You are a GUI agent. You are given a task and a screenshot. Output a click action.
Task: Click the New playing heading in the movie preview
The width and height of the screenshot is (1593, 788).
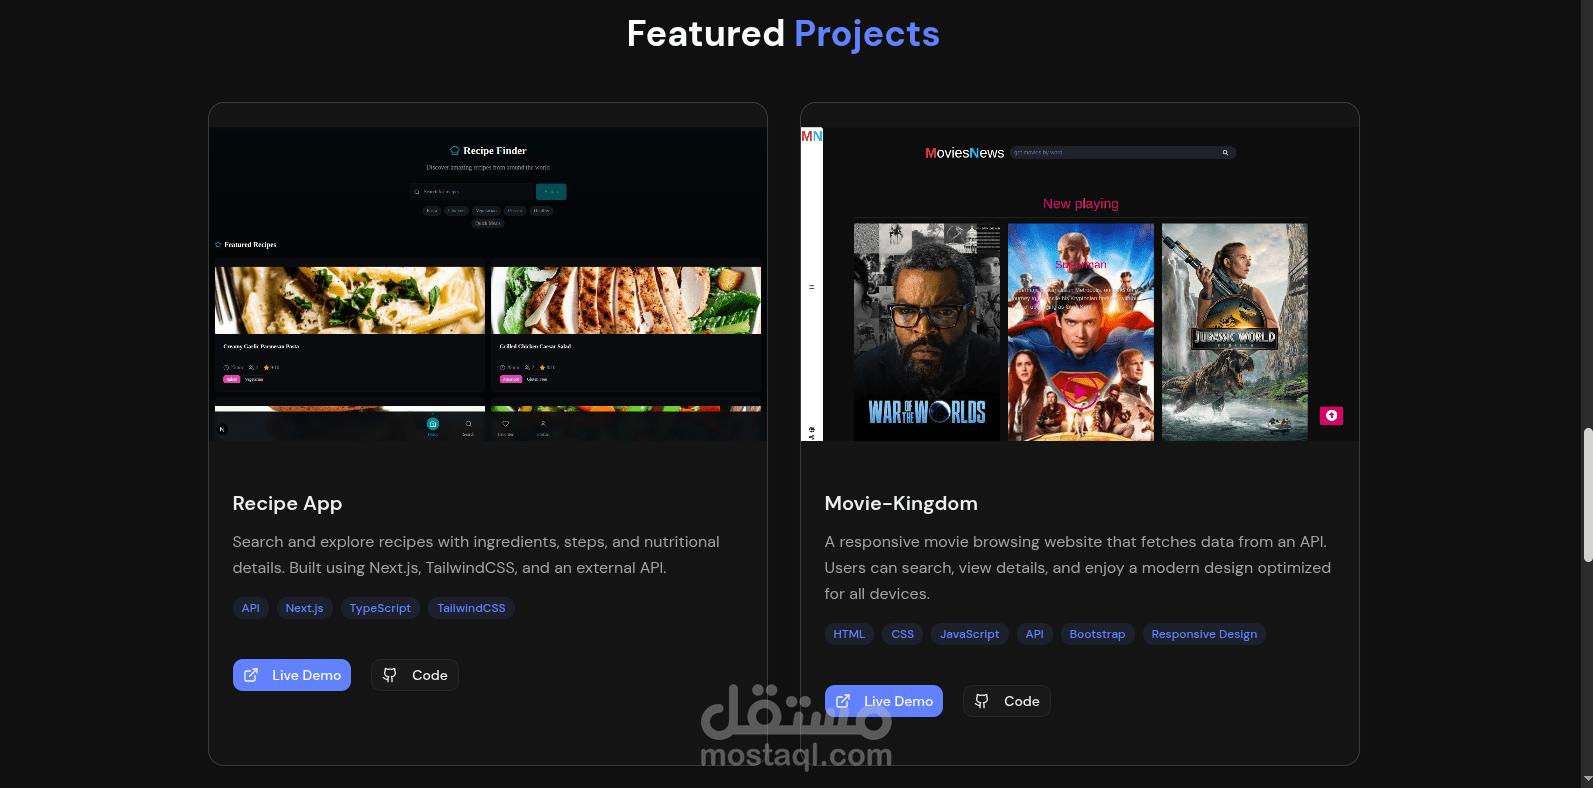tap(1081, 203)
